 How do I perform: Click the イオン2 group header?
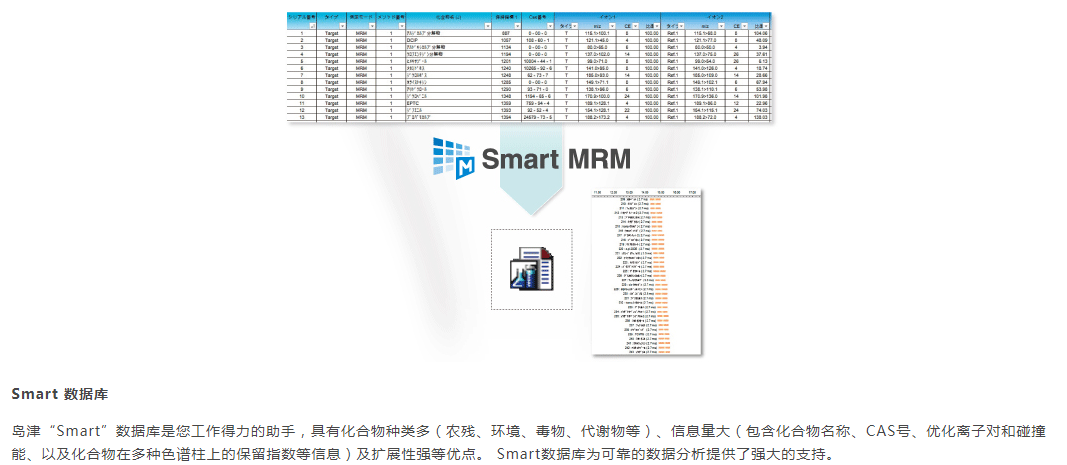(x=715, y=17)
